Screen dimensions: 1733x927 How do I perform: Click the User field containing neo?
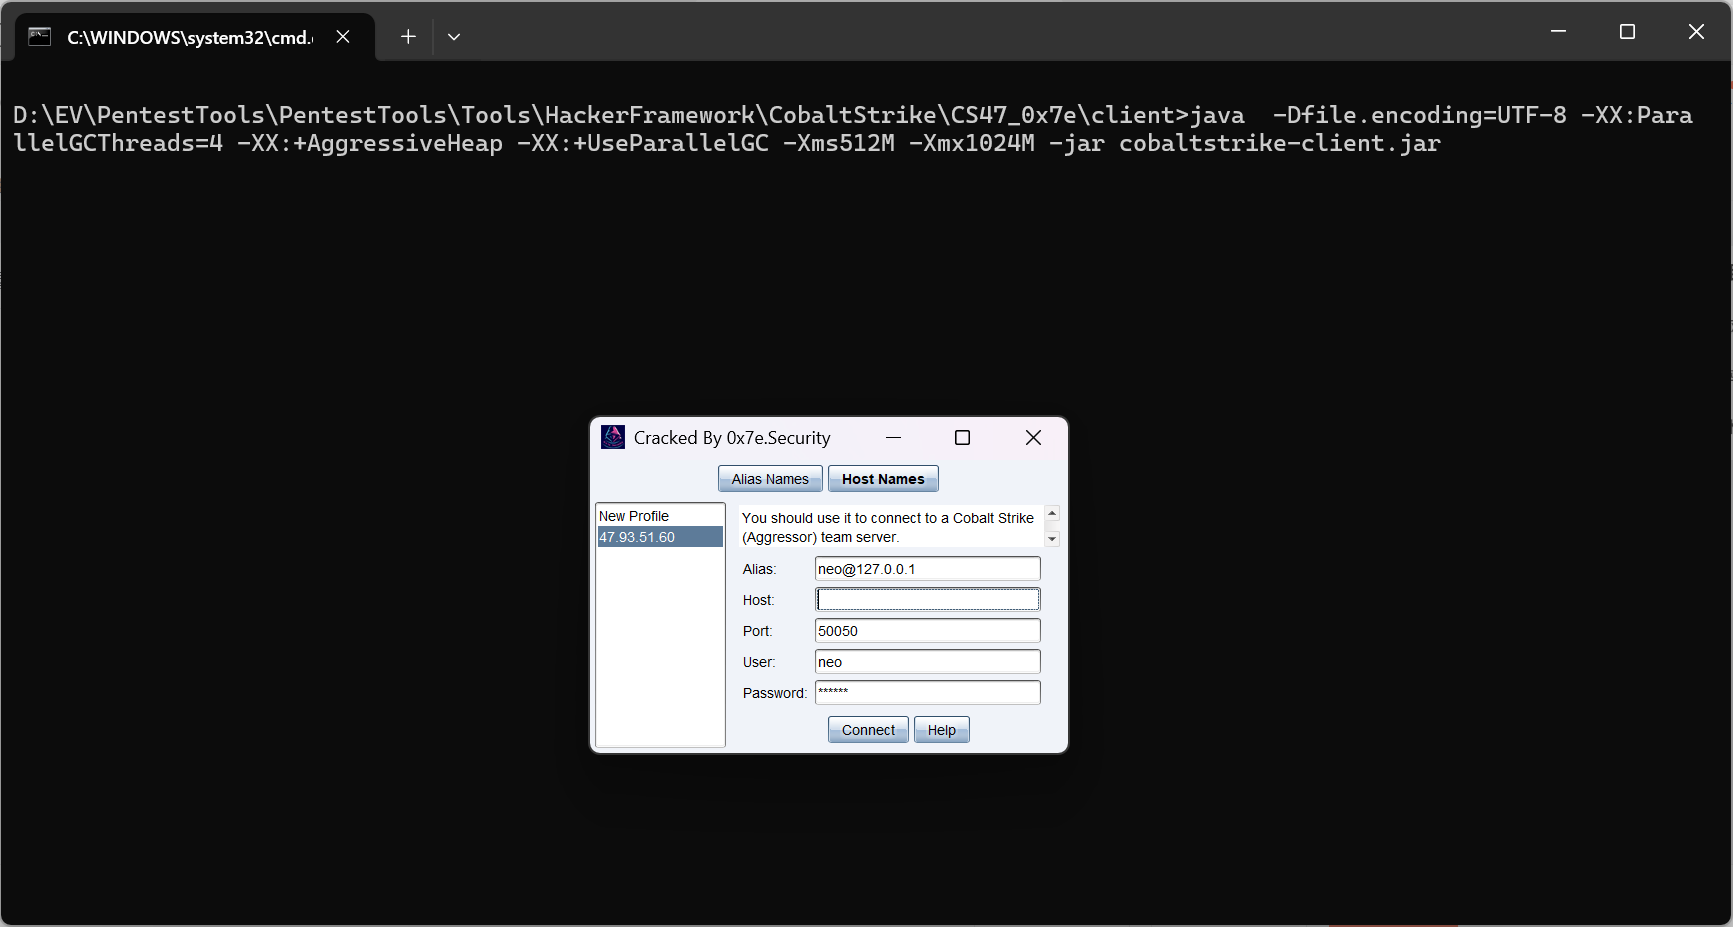[926, 661]
